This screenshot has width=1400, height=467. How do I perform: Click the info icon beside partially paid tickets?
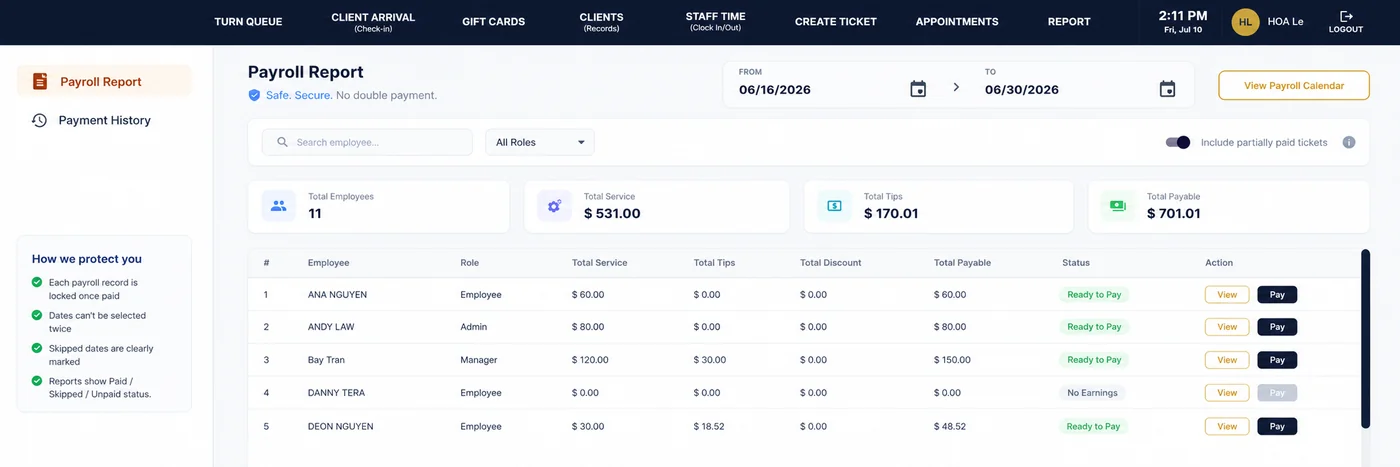(1348, 142)
